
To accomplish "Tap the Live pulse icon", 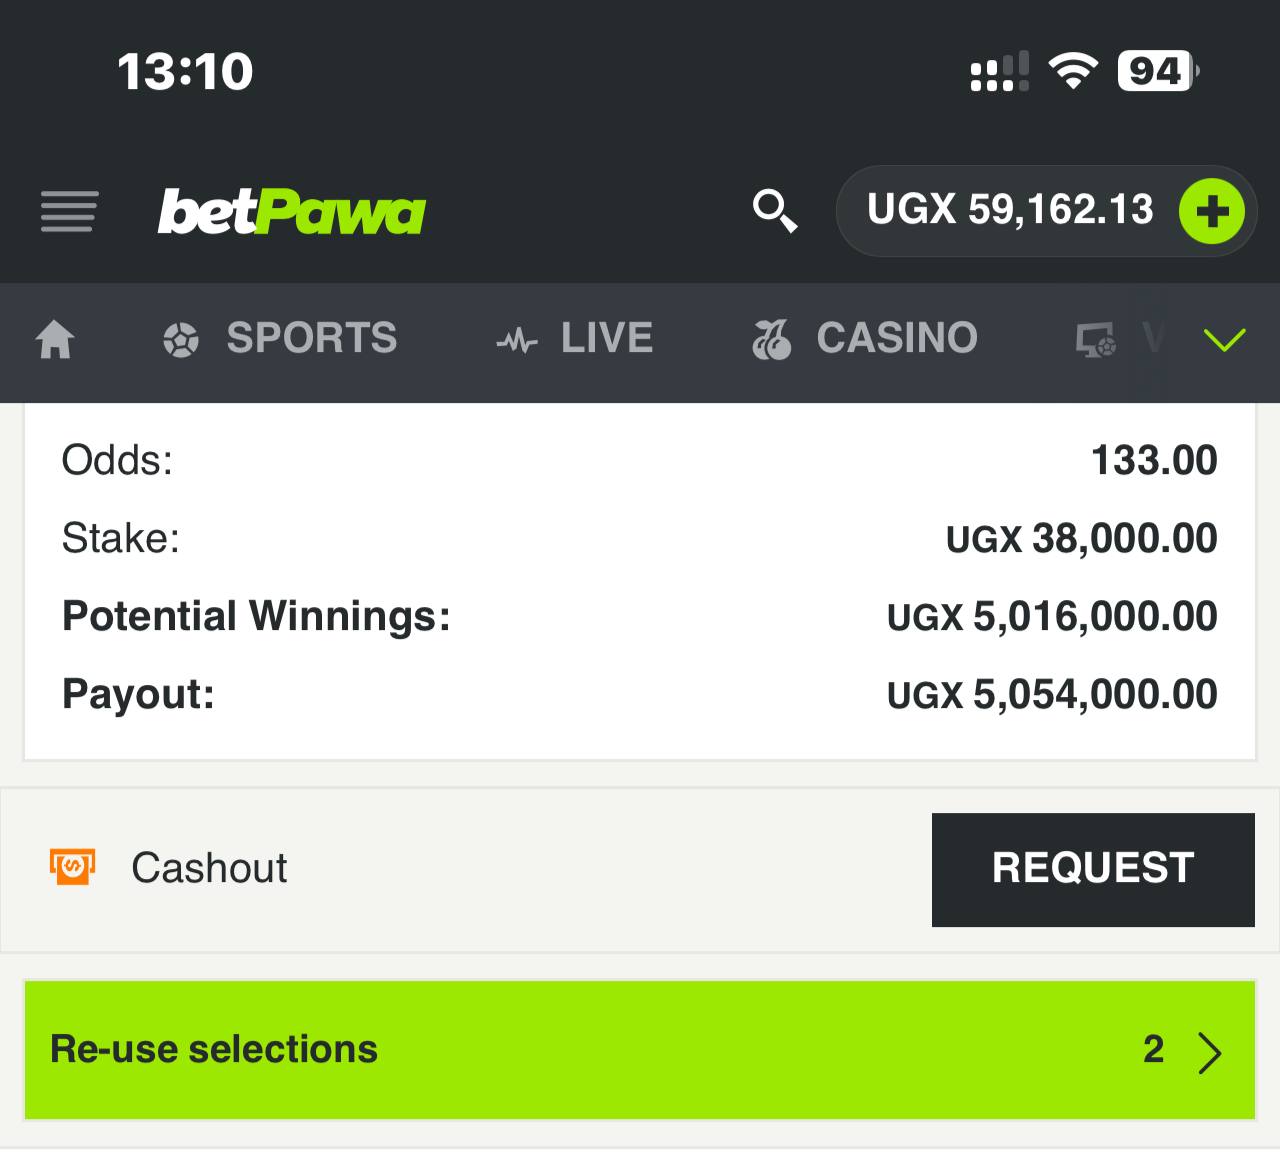I will point(517,342).
